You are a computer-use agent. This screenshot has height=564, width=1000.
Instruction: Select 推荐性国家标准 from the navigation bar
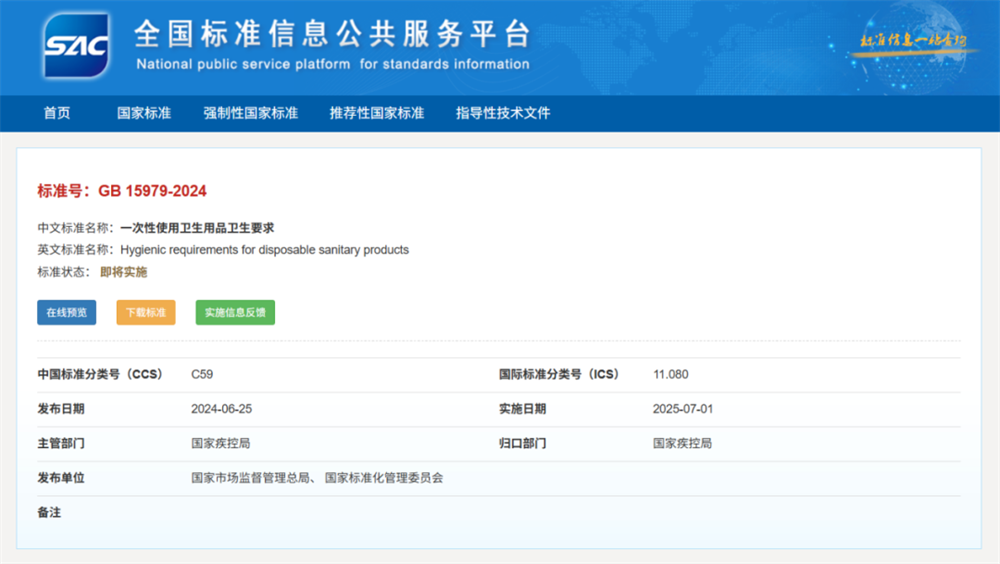376,113
